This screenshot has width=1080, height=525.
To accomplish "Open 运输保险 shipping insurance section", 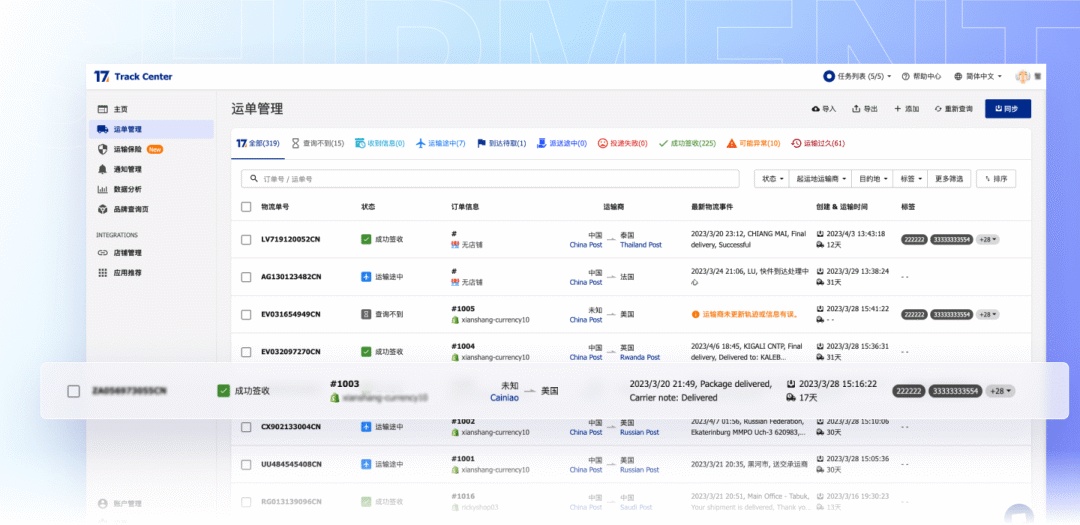I will tap(129, 149).
